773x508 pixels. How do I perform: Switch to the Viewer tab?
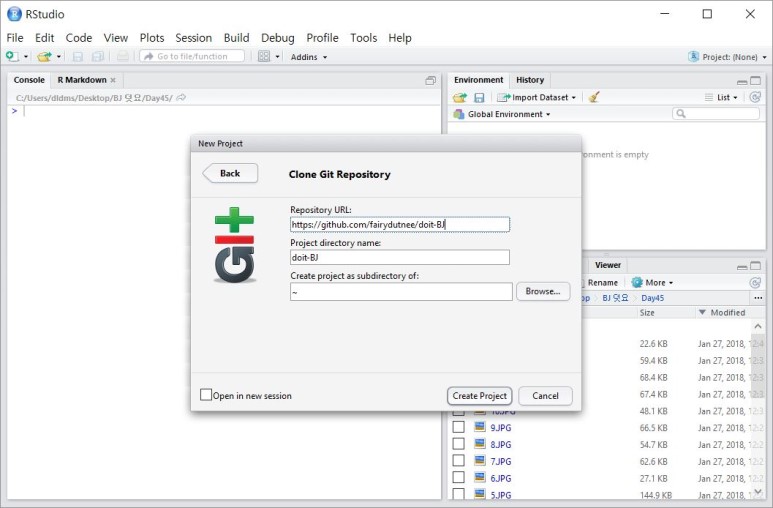[607, 265]
